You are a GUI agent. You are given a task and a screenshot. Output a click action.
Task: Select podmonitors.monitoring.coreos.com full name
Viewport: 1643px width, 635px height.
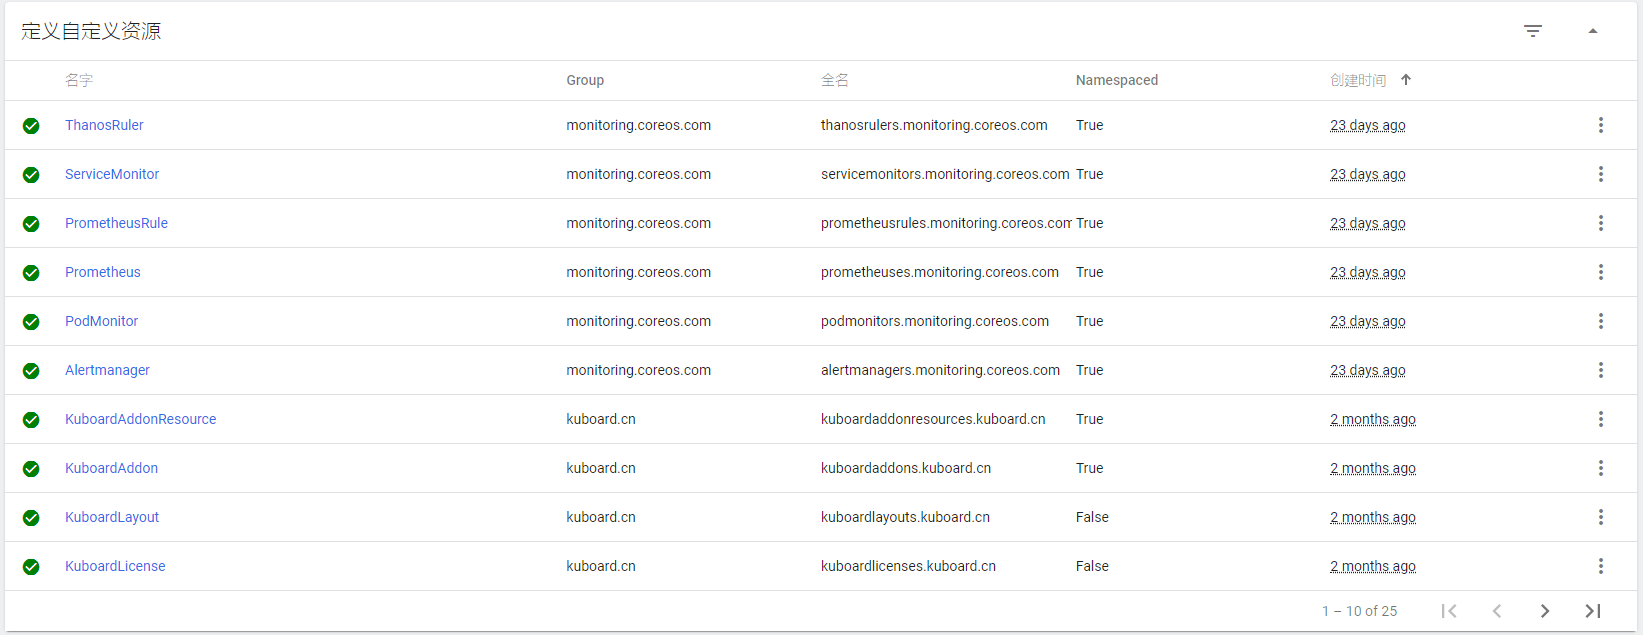pos(935,321)
